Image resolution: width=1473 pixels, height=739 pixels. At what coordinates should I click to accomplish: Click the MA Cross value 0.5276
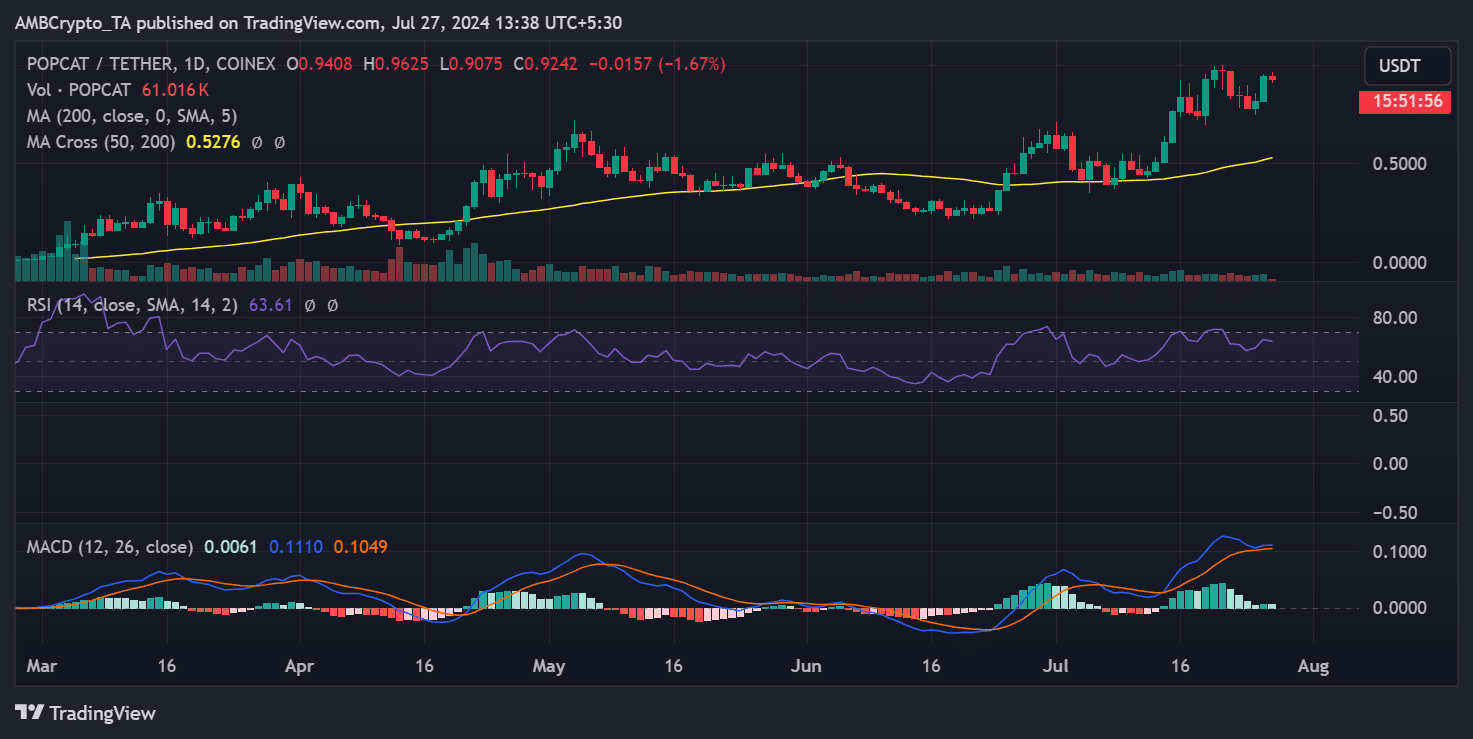tap(213, 142)
